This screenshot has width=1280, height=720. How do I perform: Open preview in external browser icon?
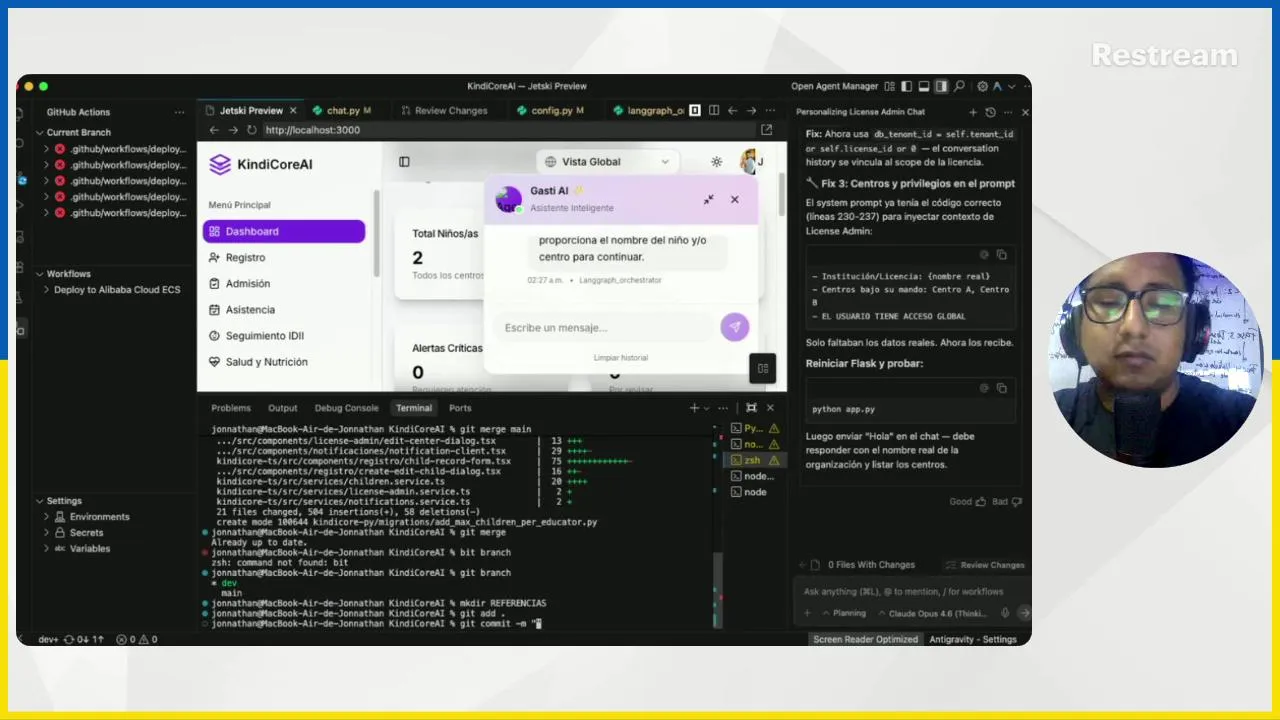tap(767, 130)
